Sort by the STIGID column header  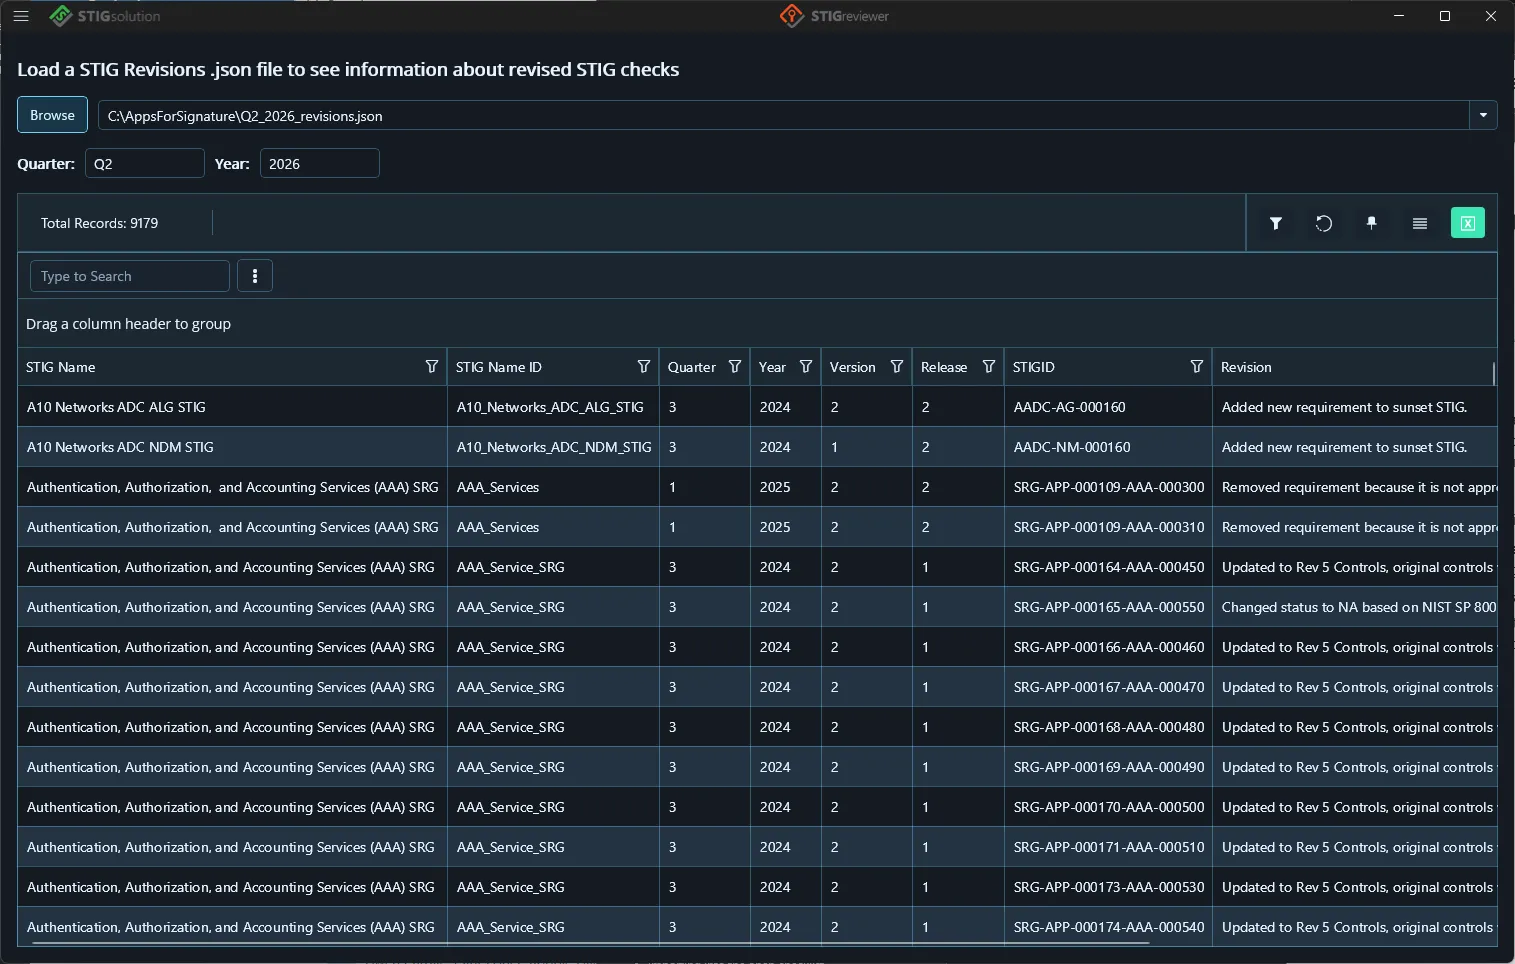coord(1034,367)
